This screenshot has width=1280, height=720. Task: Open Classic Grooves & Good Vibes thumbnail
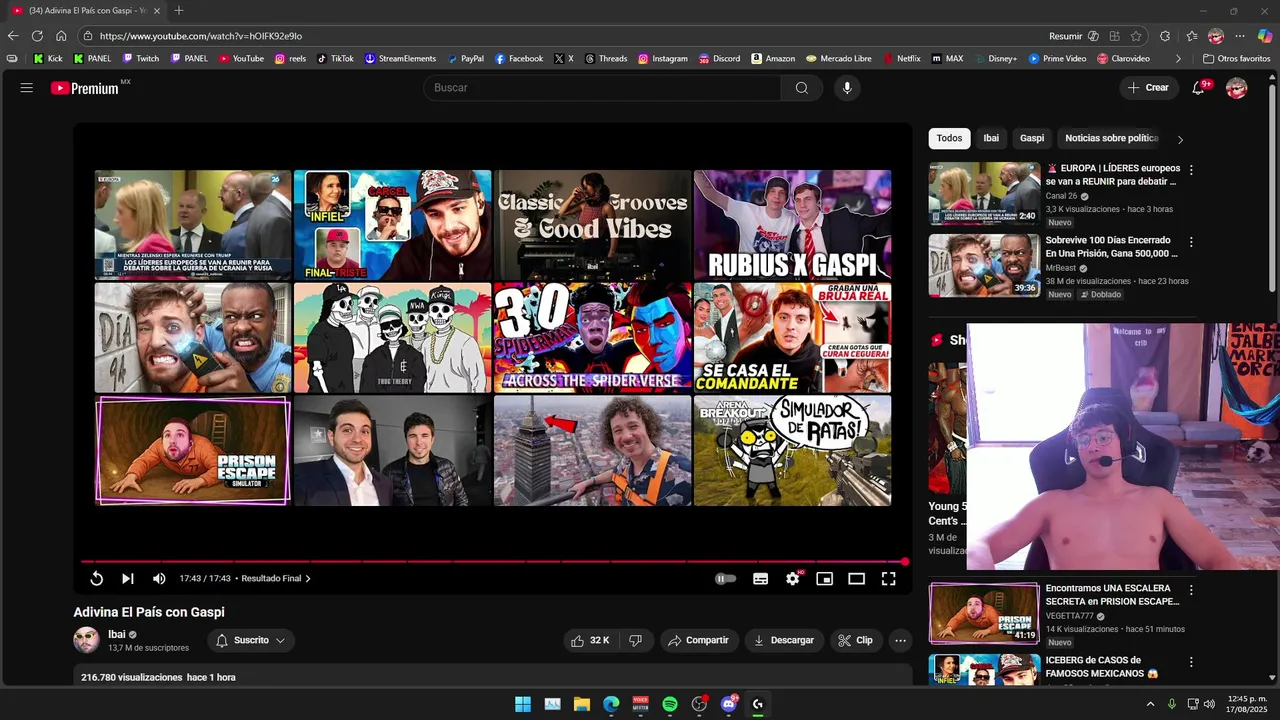pyautogui.click(x=593, y=225)
